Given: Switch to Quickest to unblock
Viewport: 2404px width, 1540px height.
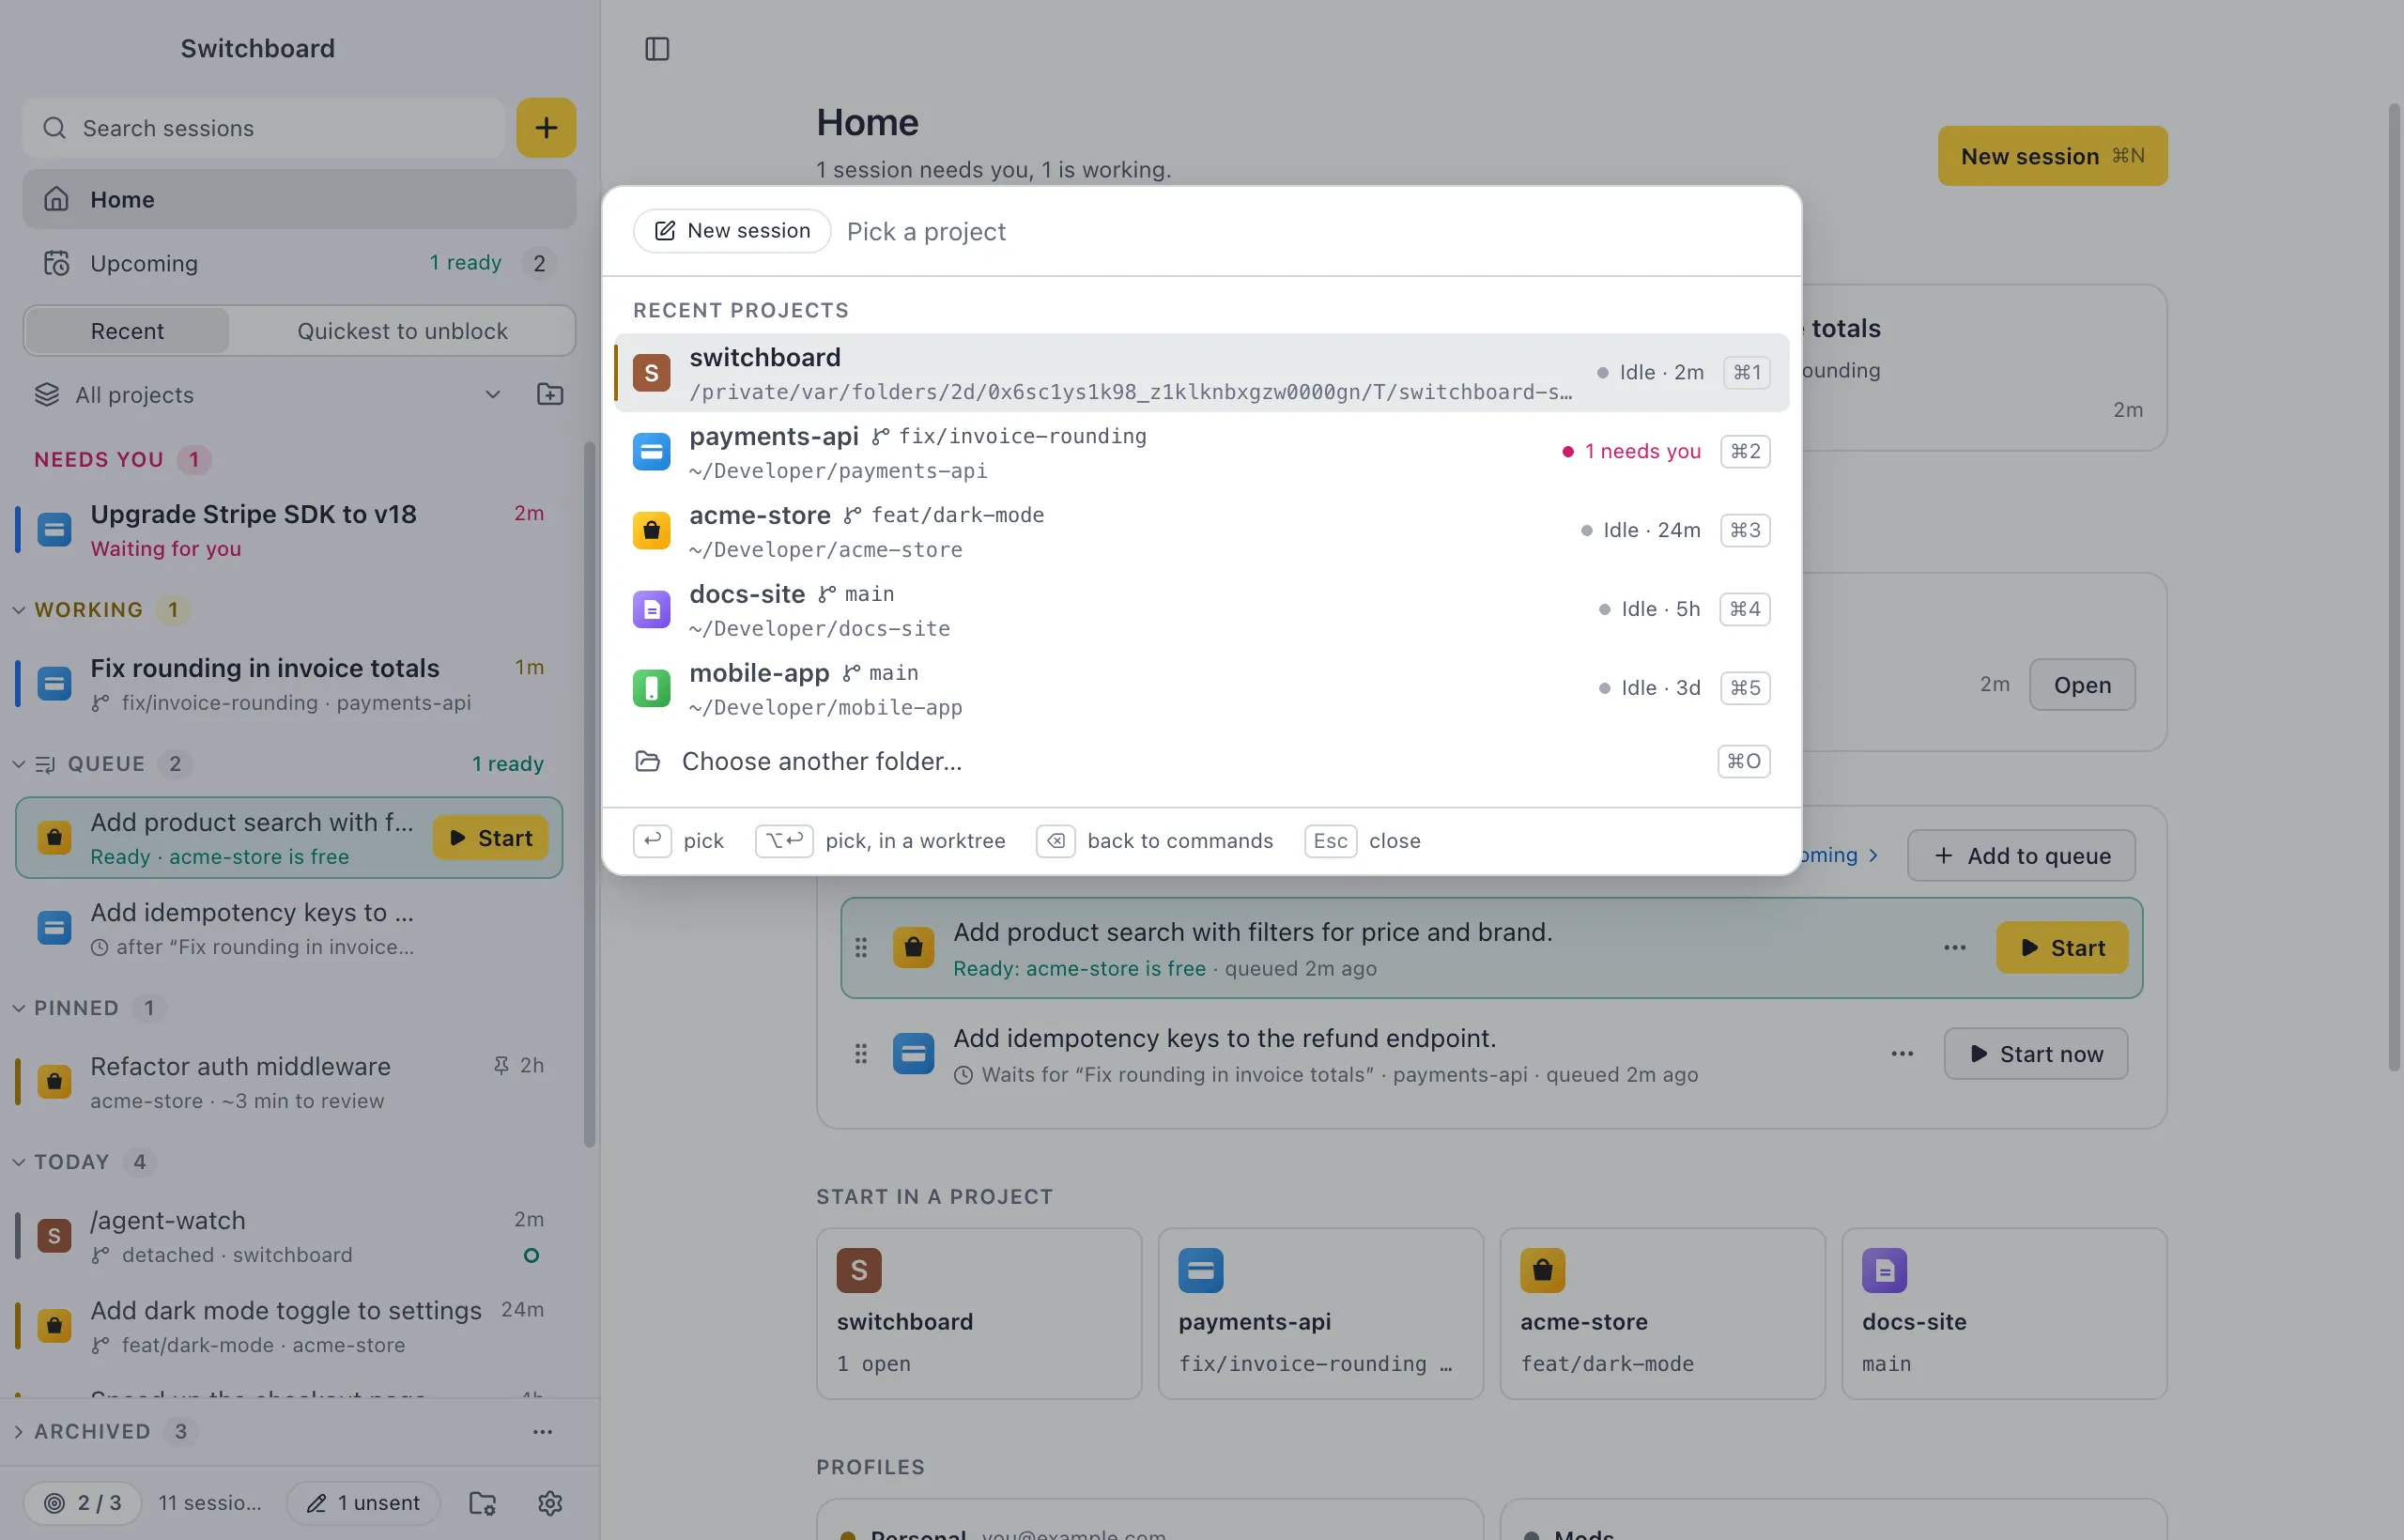Looking at the screenshot, I should (402, 331).
